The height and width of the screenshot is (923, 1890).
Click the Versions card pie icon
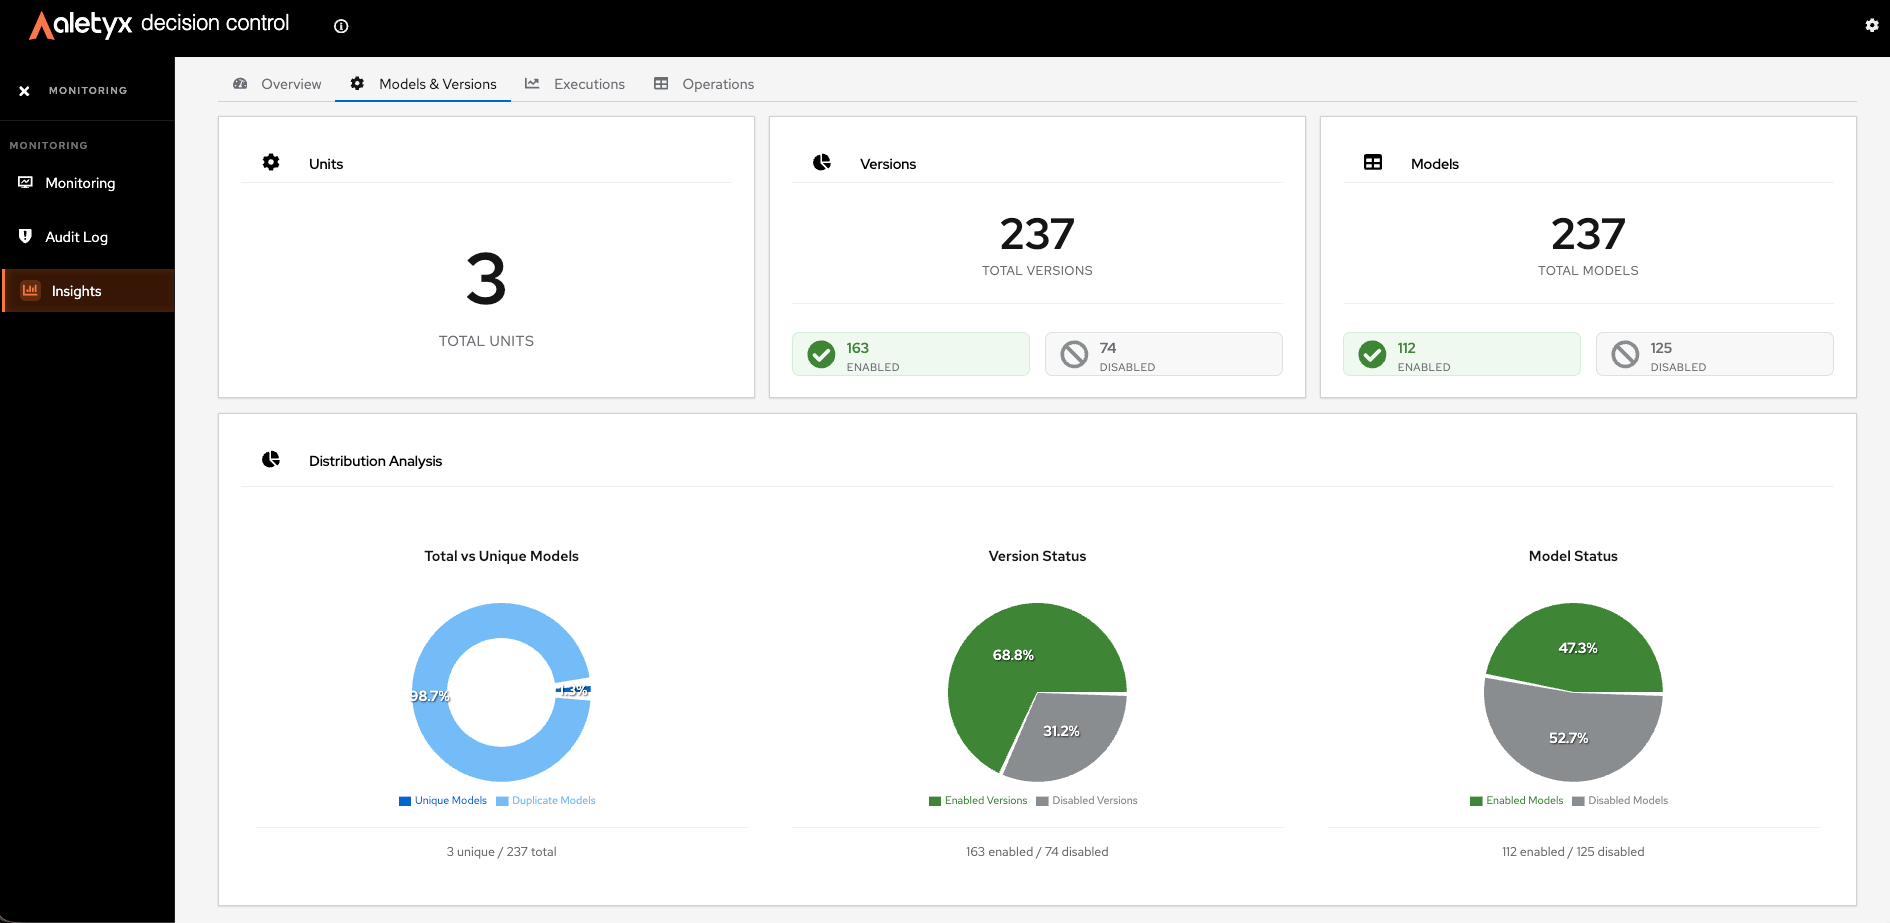tap(822, 162)
